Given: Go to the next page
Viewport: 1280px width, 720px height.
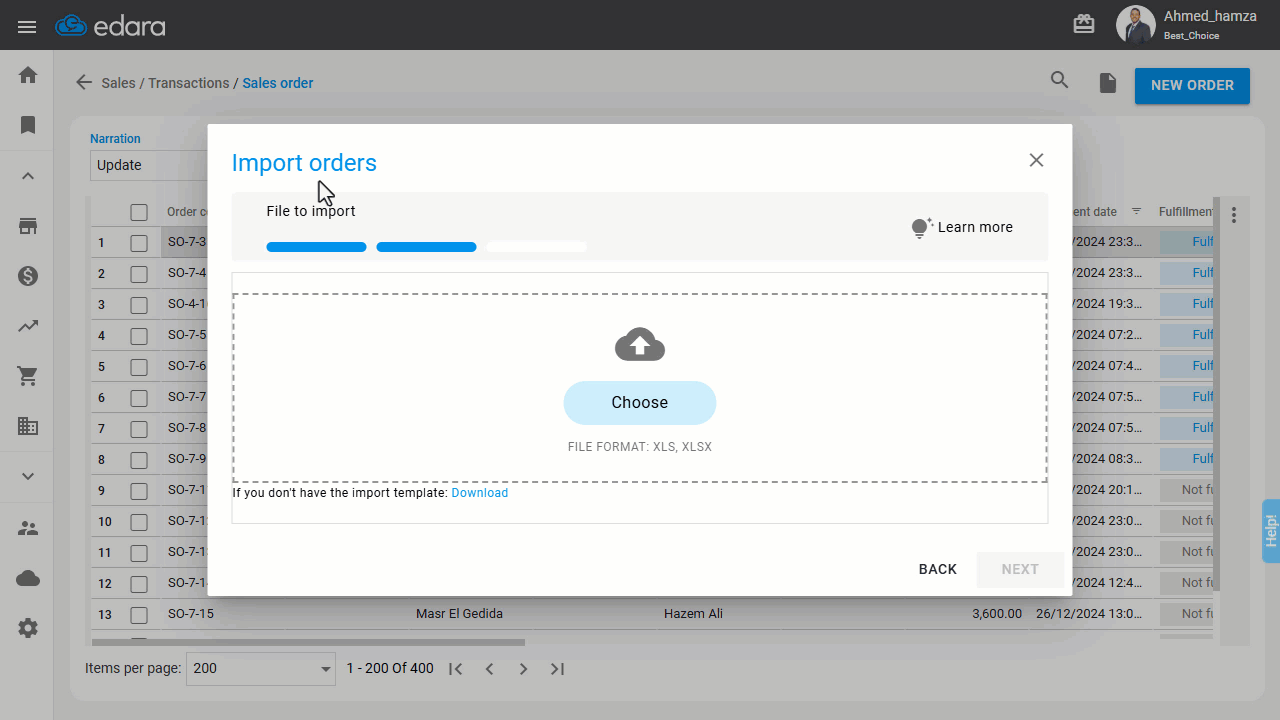Looking at the screenshot, I should (x=523, y=669).
